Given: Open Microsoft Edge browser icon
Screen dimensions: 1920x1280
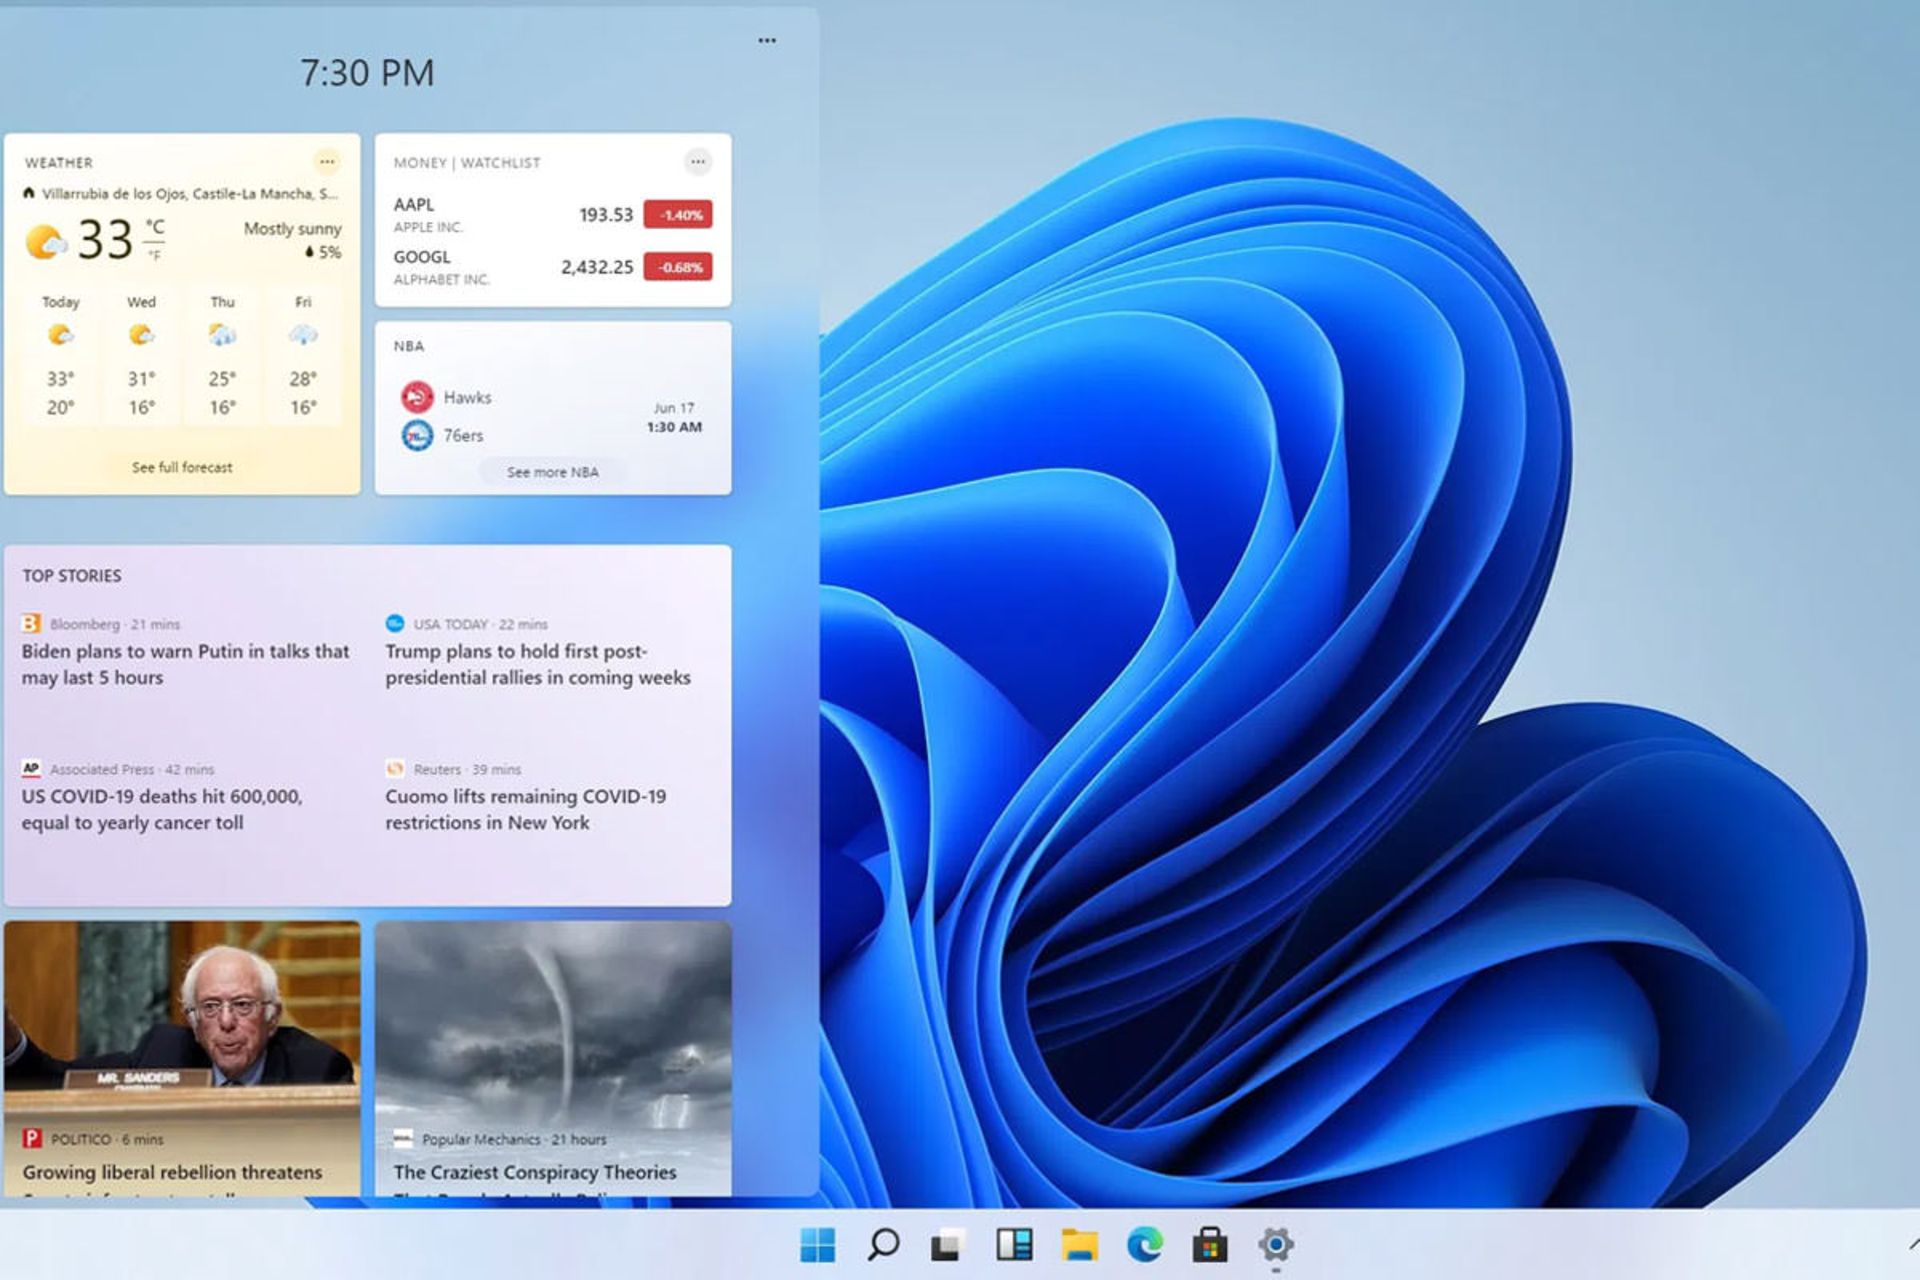Looking at the screenshot, I should pos(1145,1245).
